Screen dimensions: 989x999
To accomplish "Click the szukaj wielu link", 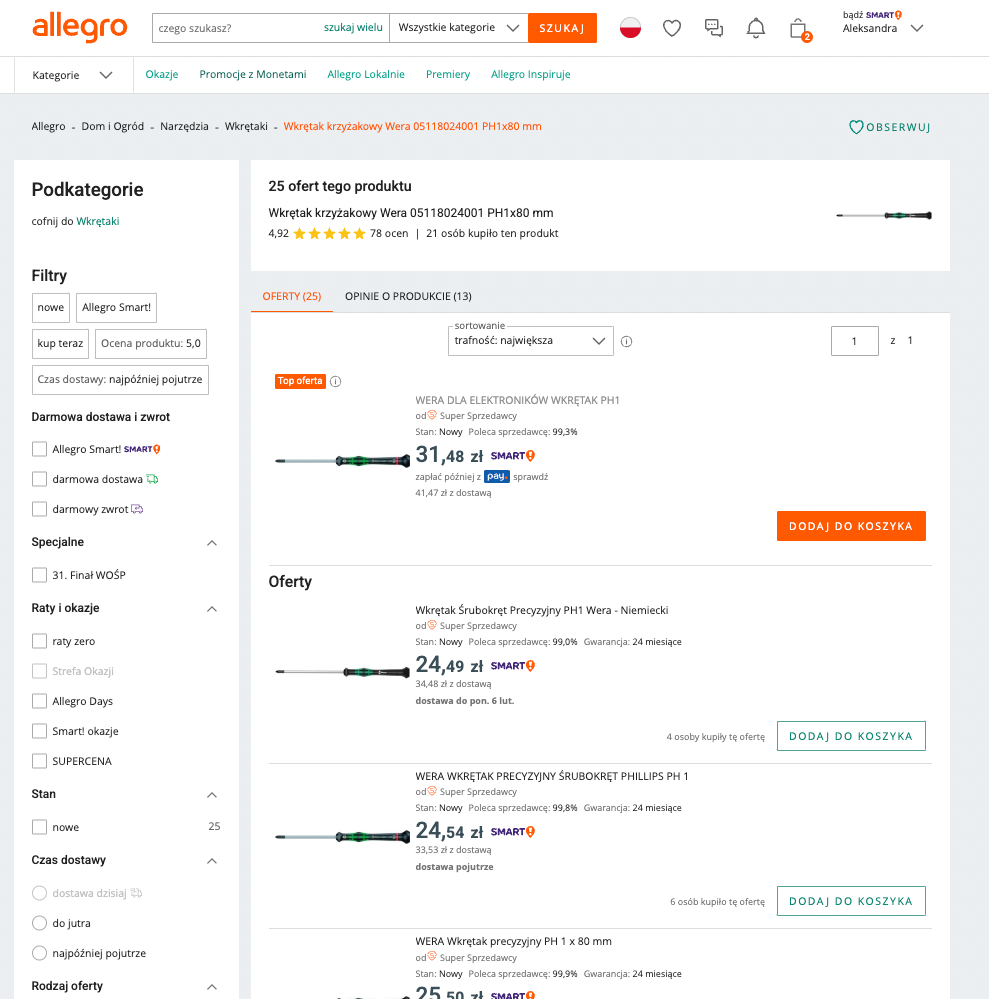I will coord(353,27).
